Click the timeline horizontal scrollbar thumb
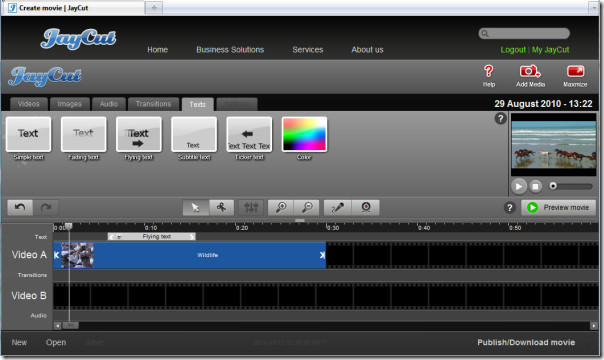 pyautogui.click(x=70, y=326)
